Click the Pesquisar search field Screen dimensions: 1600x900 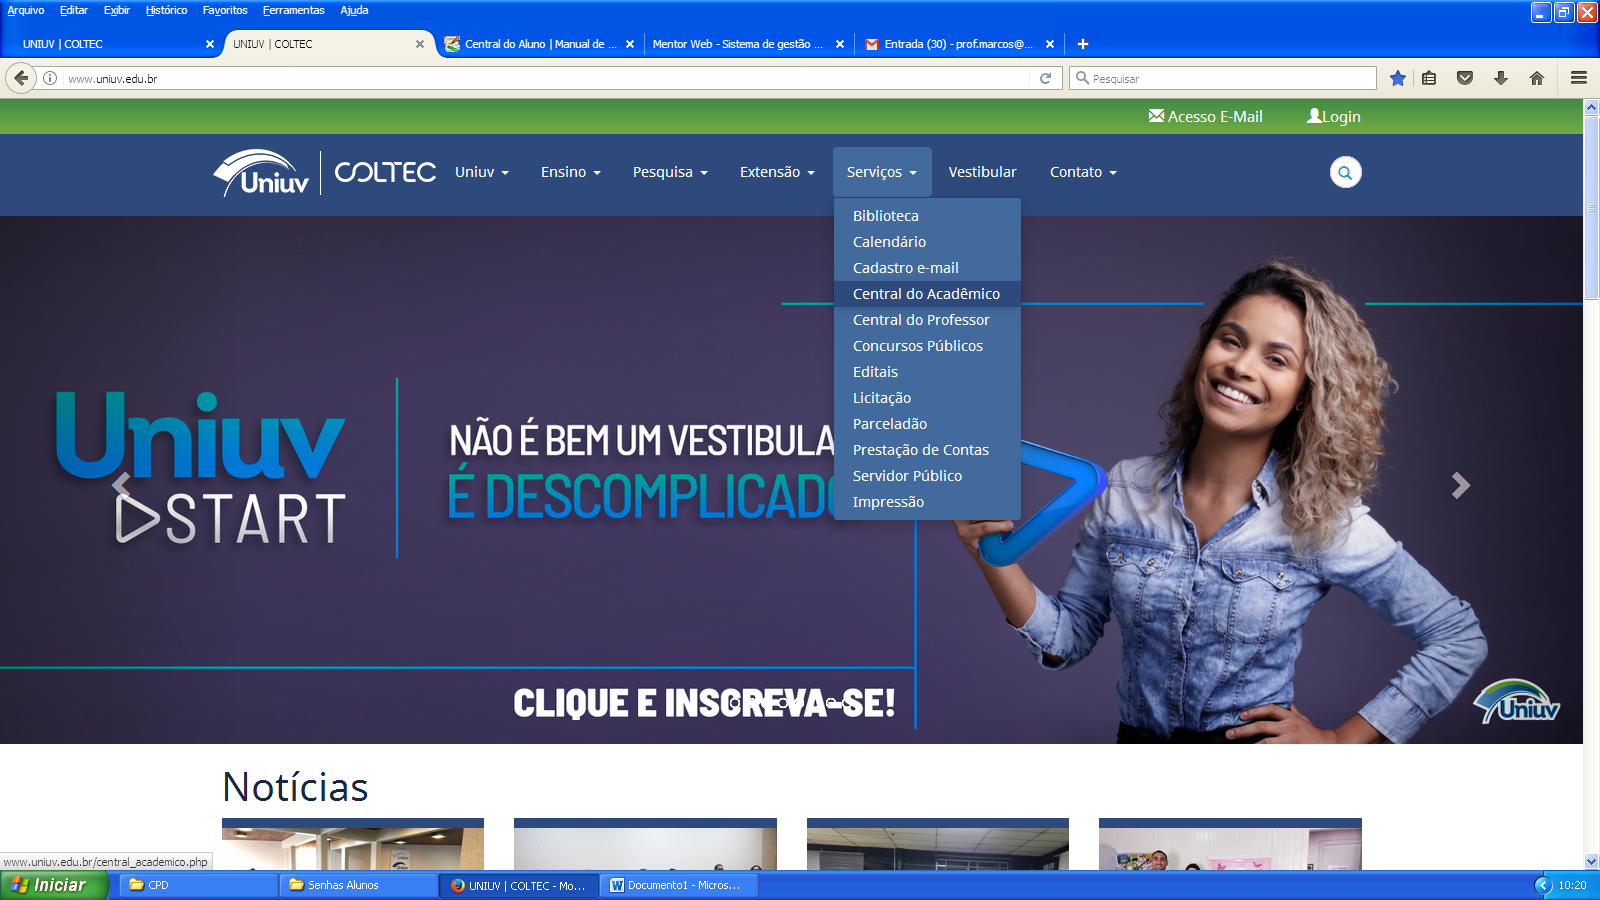[1230, 78]
